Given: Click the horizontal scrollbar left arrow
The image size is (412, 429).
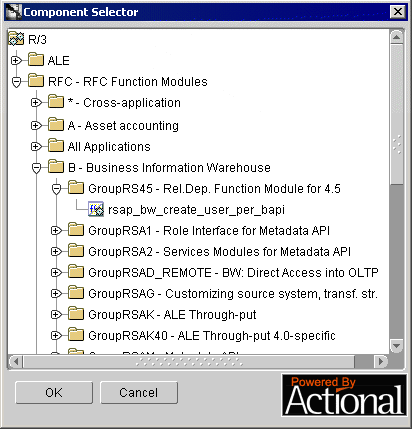Looking at the screenshot, I should pyautogui.click(x=16, y=361).
